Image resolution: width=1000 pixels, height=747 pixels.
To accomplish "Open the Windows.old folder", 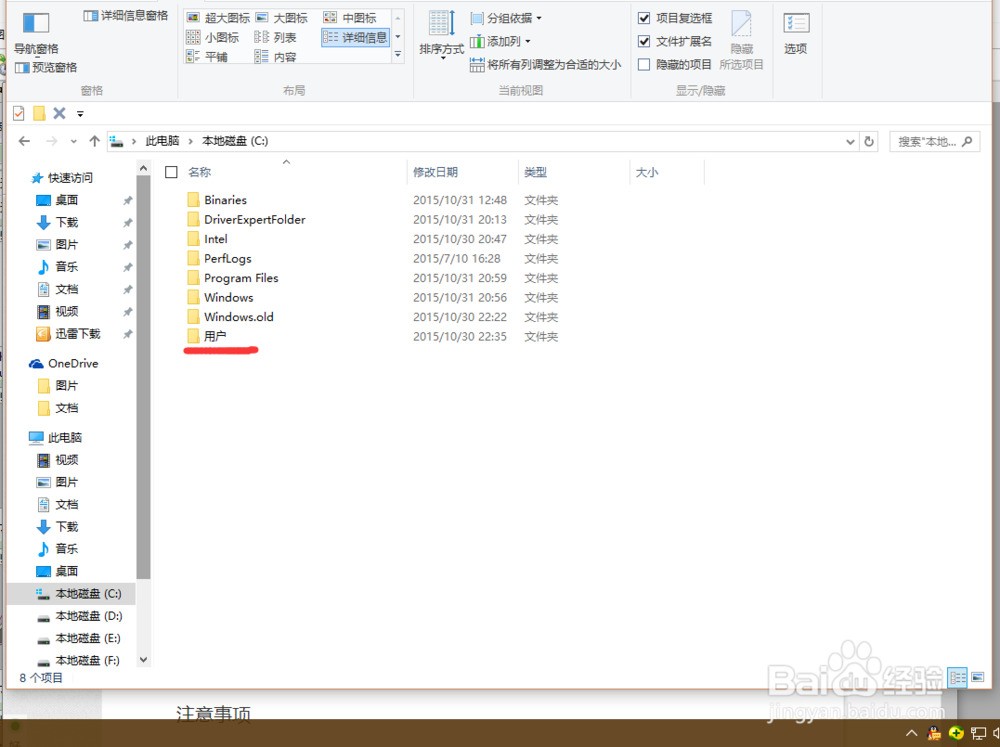I will (x=238, y=317).
